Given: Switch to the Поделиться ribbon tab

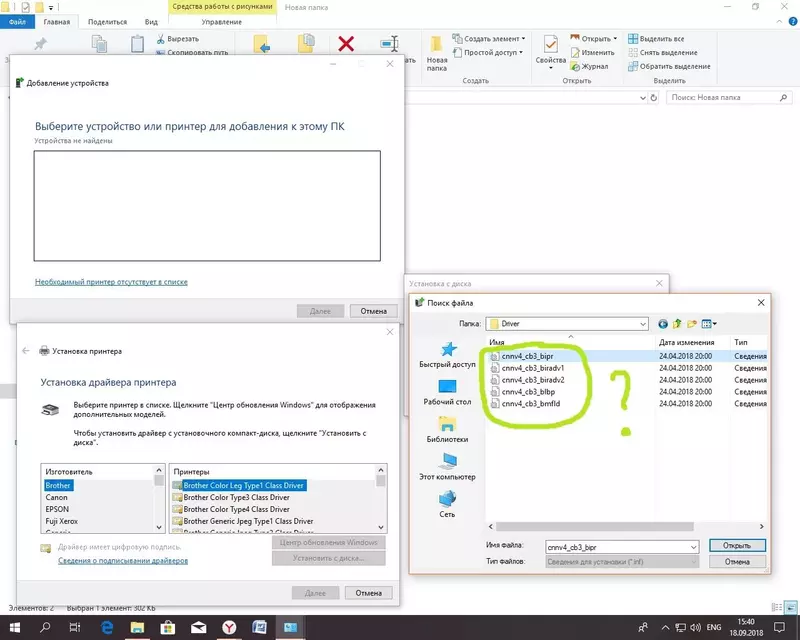Looking at the screenshot, I should tap(107, 22).
